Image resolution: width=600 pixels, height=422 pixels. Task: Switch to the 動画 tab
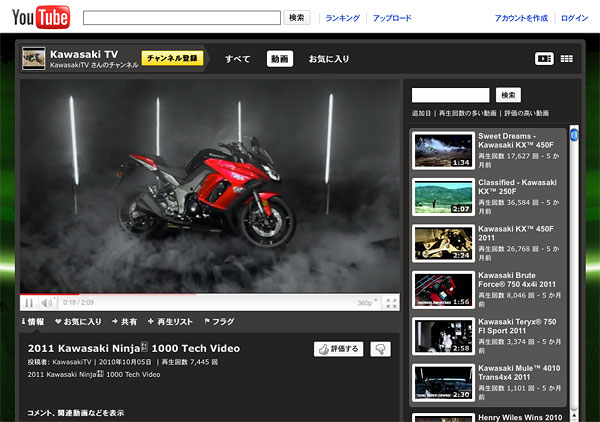click(280, 59)
